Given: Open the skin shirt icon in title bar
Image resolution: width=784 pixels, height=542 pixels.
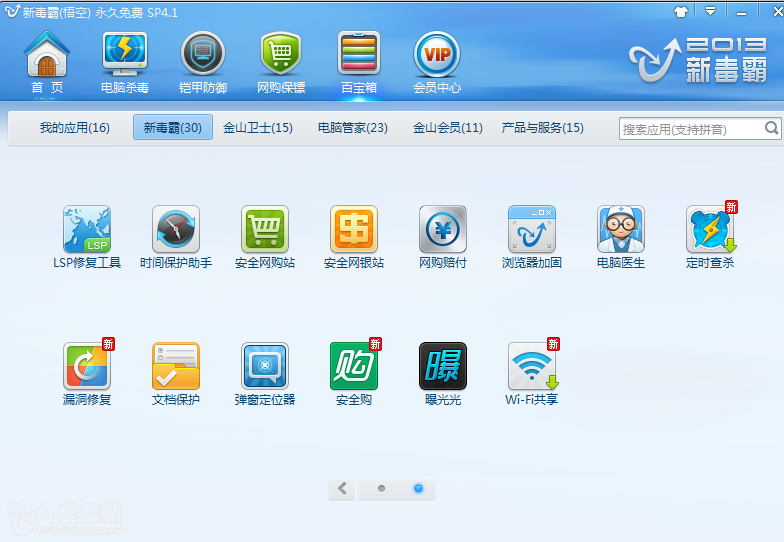Looking at the screenshot, I should coord(681,12).
